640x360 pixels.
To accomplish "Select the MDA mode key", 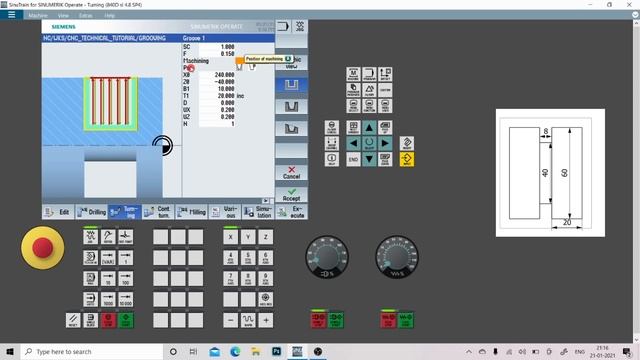I will click(x=90, y=278).
